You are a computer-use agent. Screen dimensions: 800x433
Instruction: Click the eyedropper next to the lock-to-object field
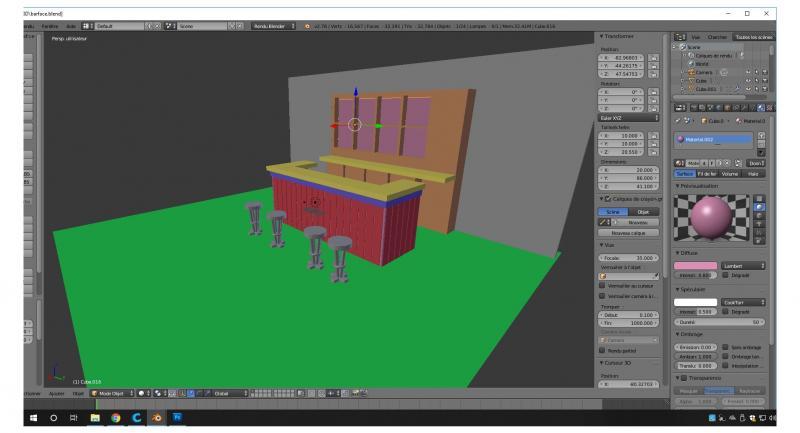[x=656, y=275]
